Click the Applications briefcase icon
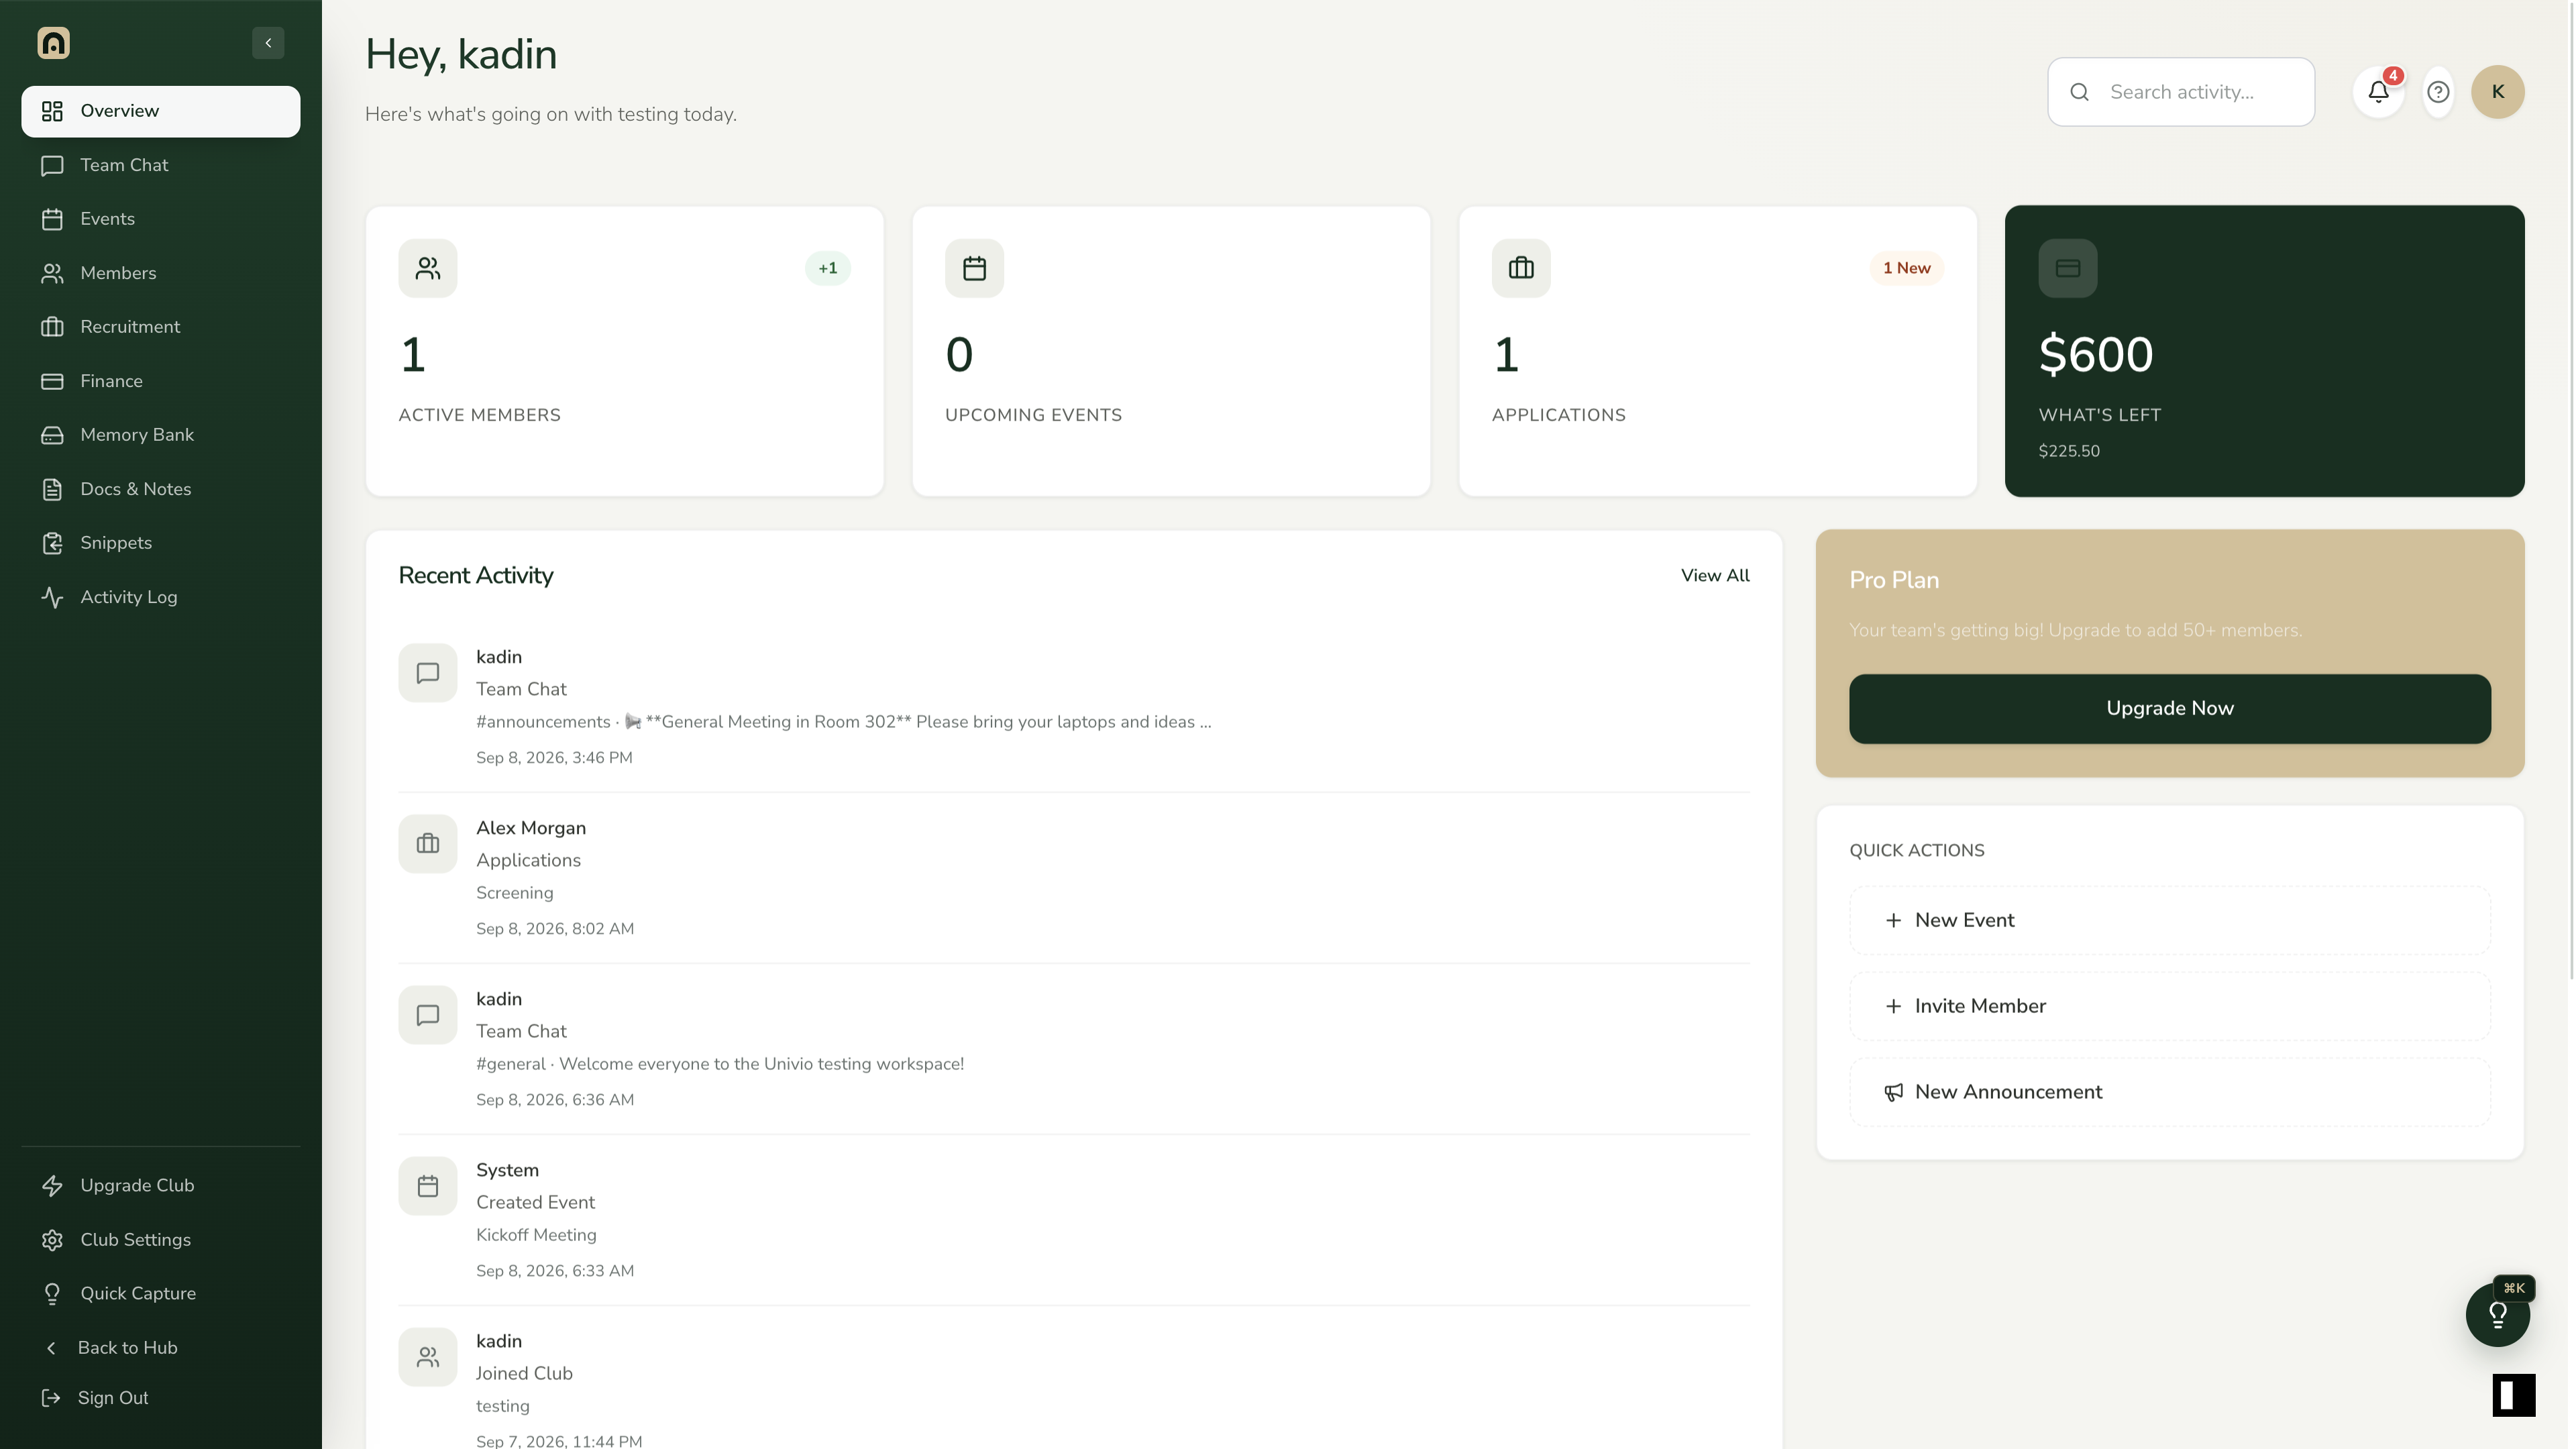The width and height of the screenshot is (2576, 1449). click(x=1521, y=268)
